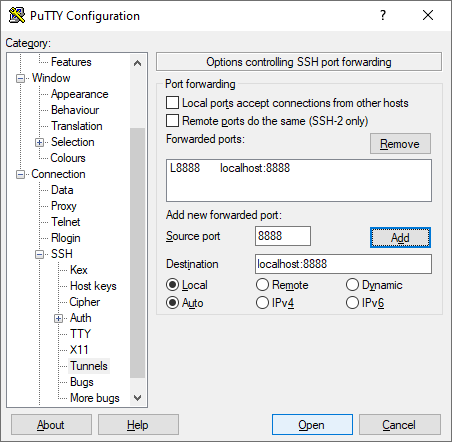Open Translation category
452x442 pixels.
click(x=77, y=126)
